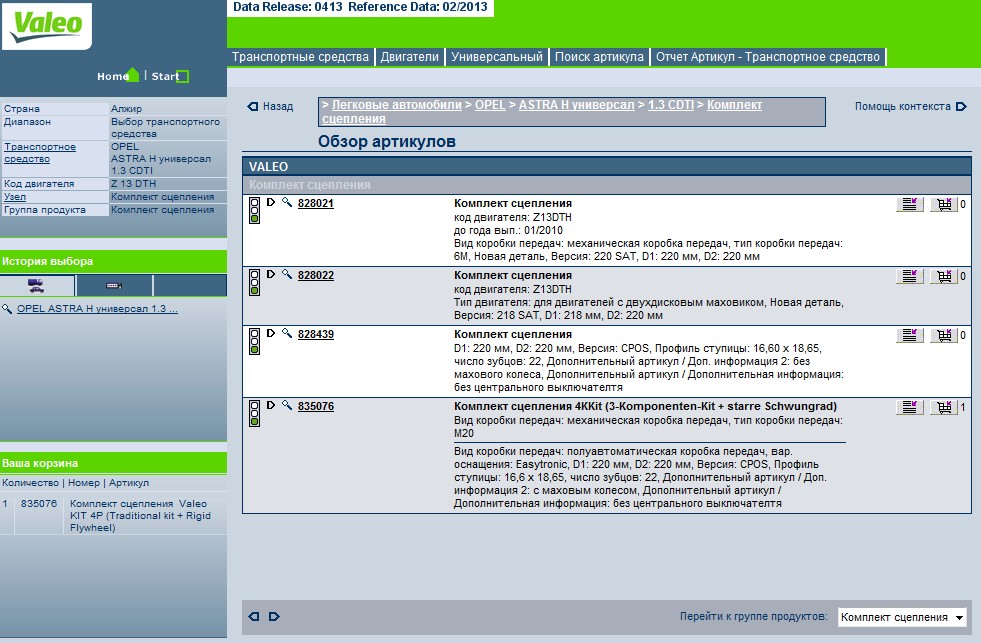This screenshot has width=981, height=643.
Task: Click Назад back link text
Action: [278, 106]
